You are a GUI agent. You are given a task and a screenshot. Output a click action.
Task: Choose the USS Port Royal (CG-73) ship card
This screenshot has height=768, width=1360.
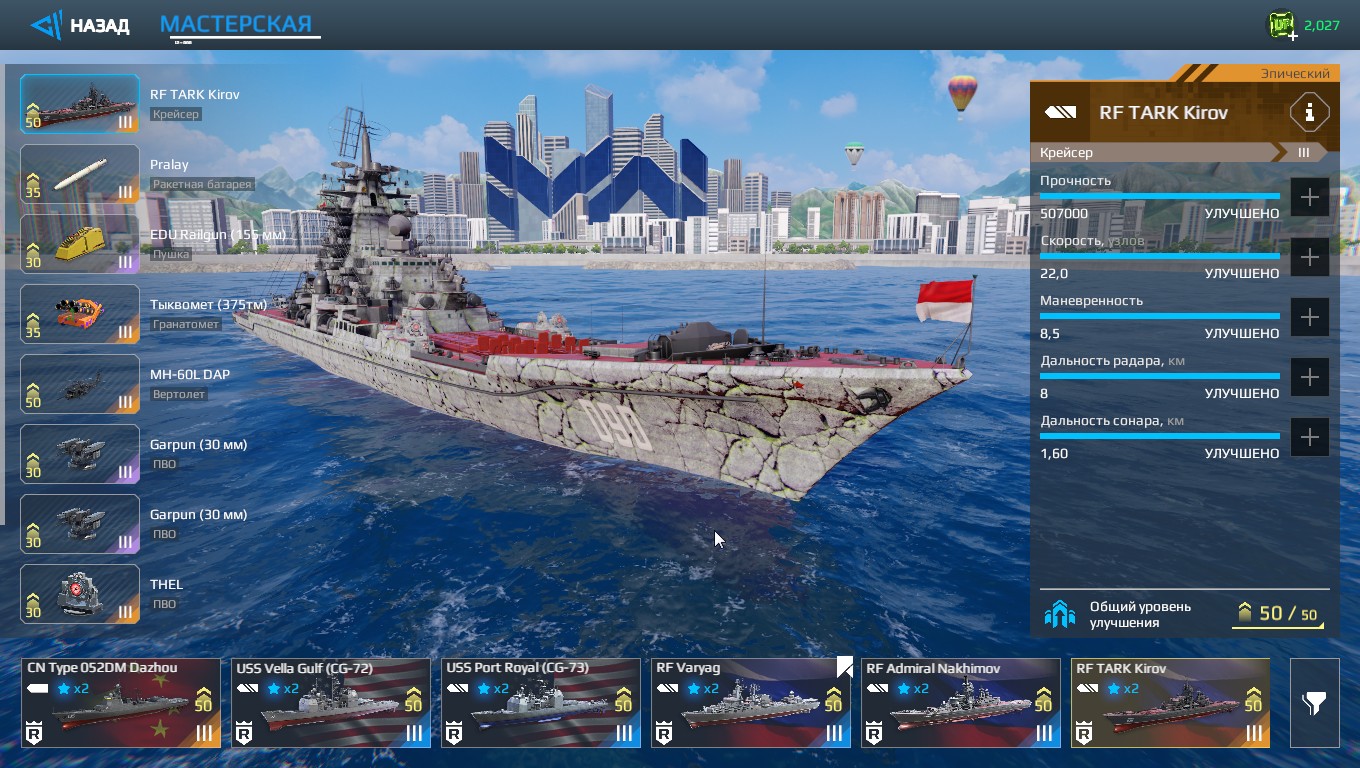[x=541, y=703]
